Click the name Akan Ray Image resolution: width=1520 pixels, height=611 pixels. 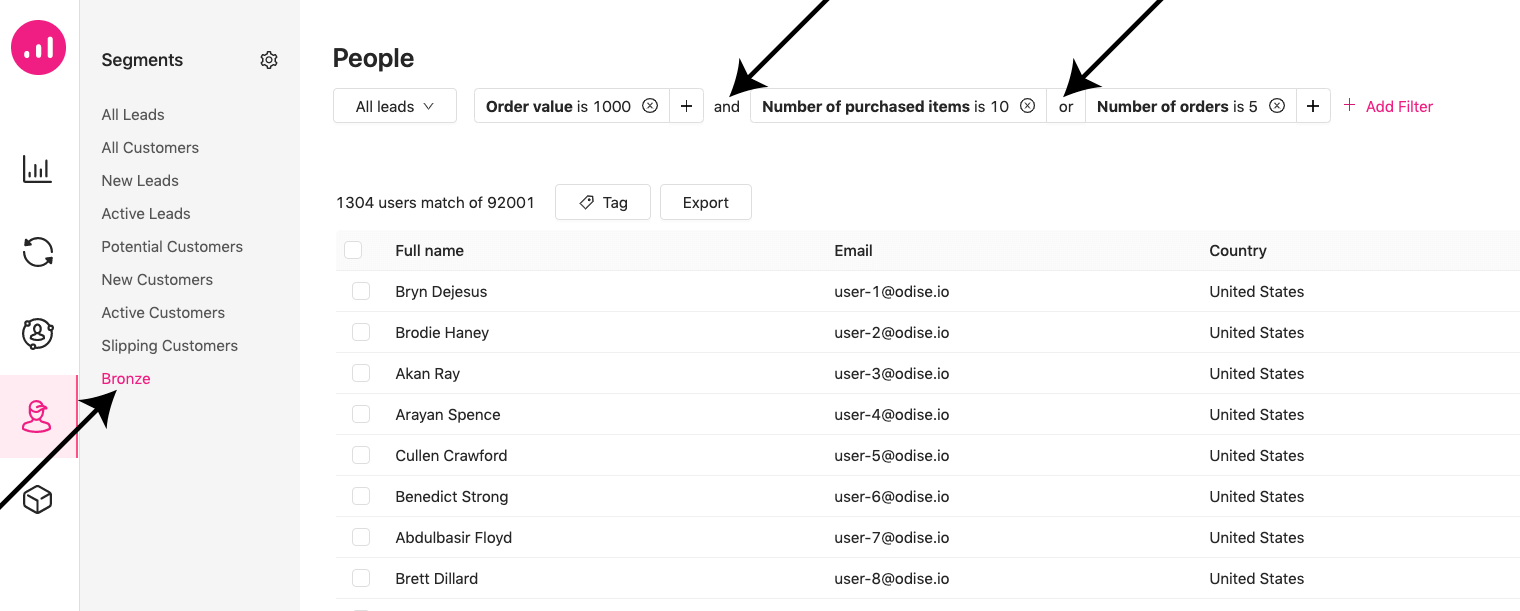428,373
